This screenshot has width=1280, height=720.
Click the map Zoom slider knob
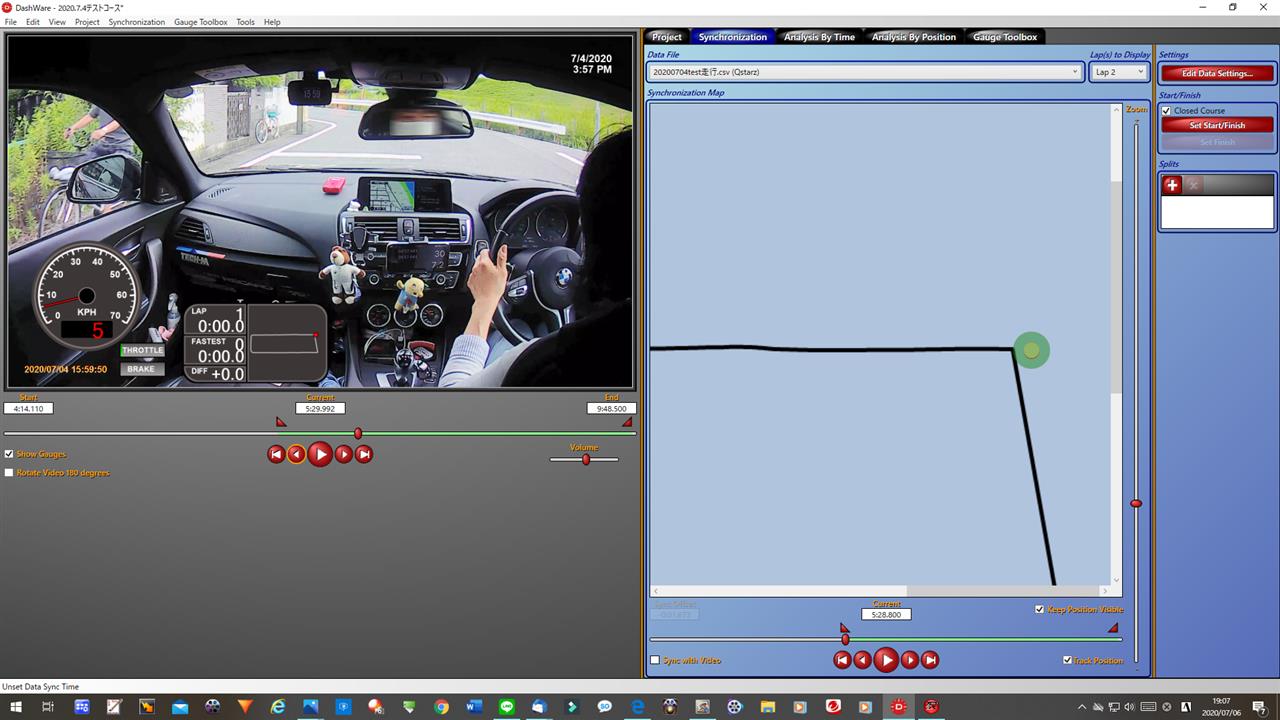(1135, 503)
